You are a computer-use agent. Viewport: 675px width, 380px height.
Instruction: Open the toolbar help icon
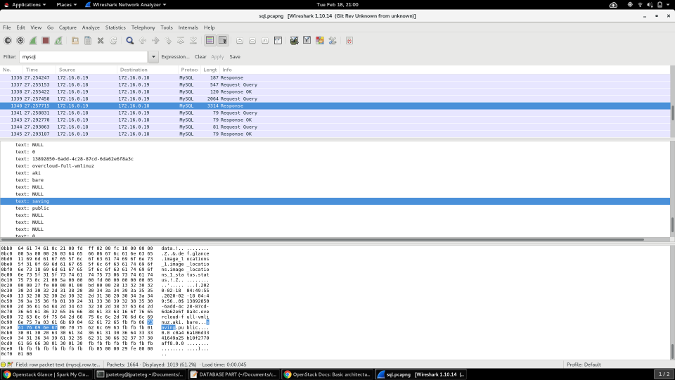[349, 40]
